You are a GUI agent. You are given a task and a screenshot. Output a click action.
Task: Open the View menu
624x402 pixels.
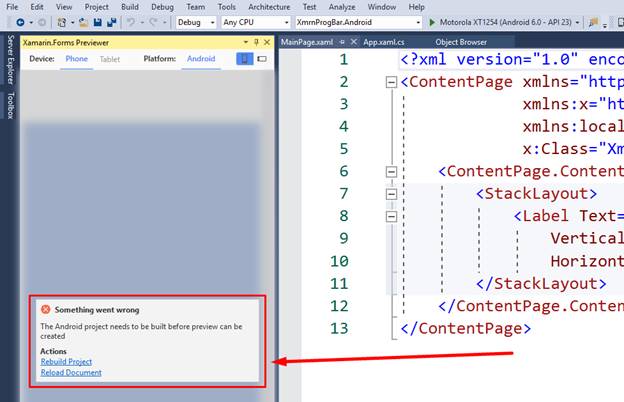point(64,7)
